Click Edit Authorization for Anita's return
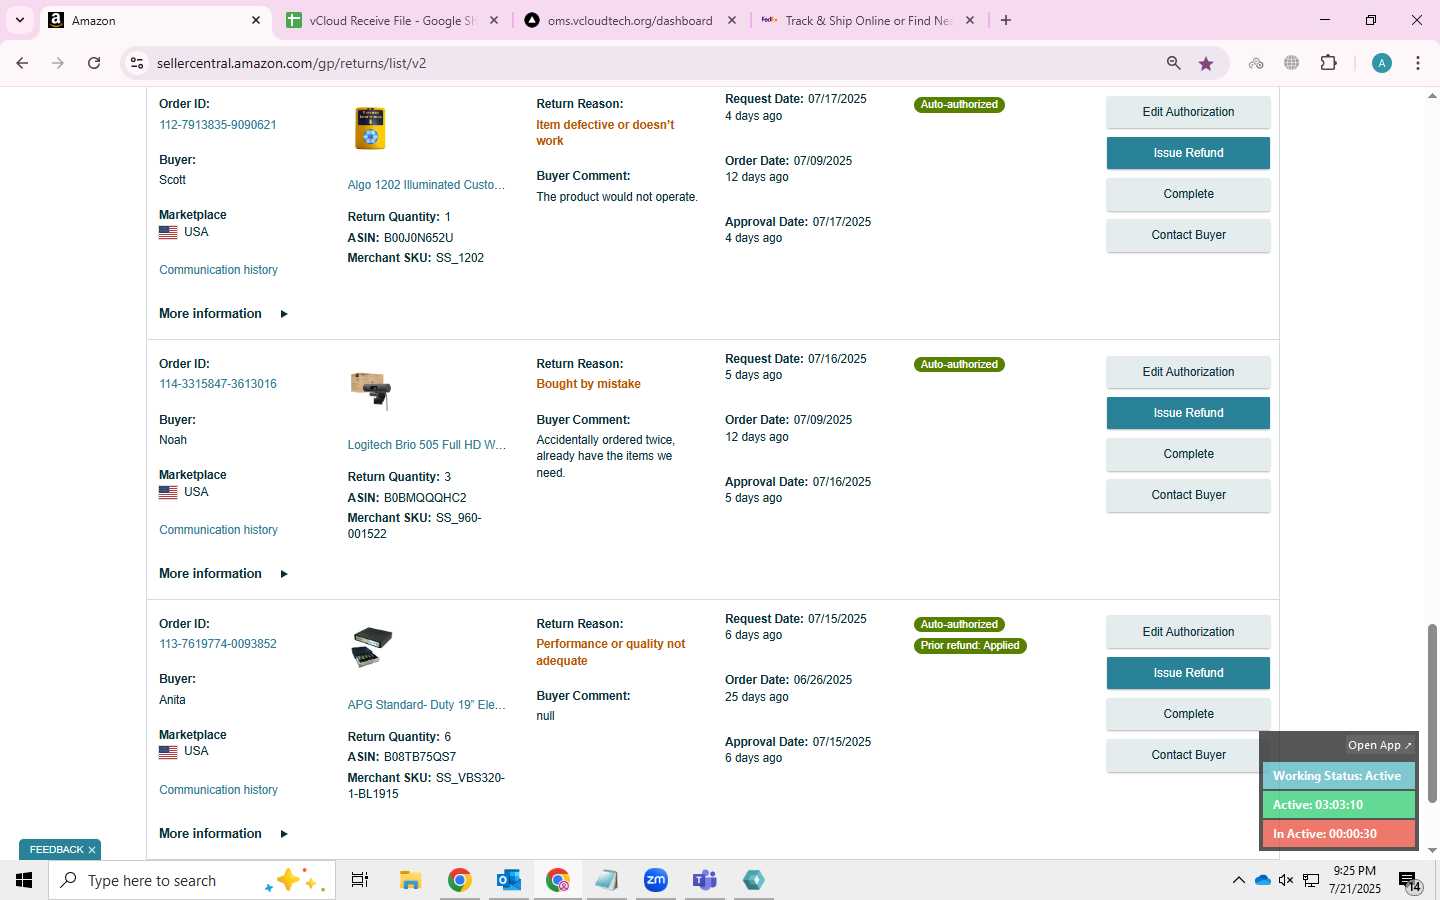The width and height of the screenshot is (1440, 900). [1188, 632]
